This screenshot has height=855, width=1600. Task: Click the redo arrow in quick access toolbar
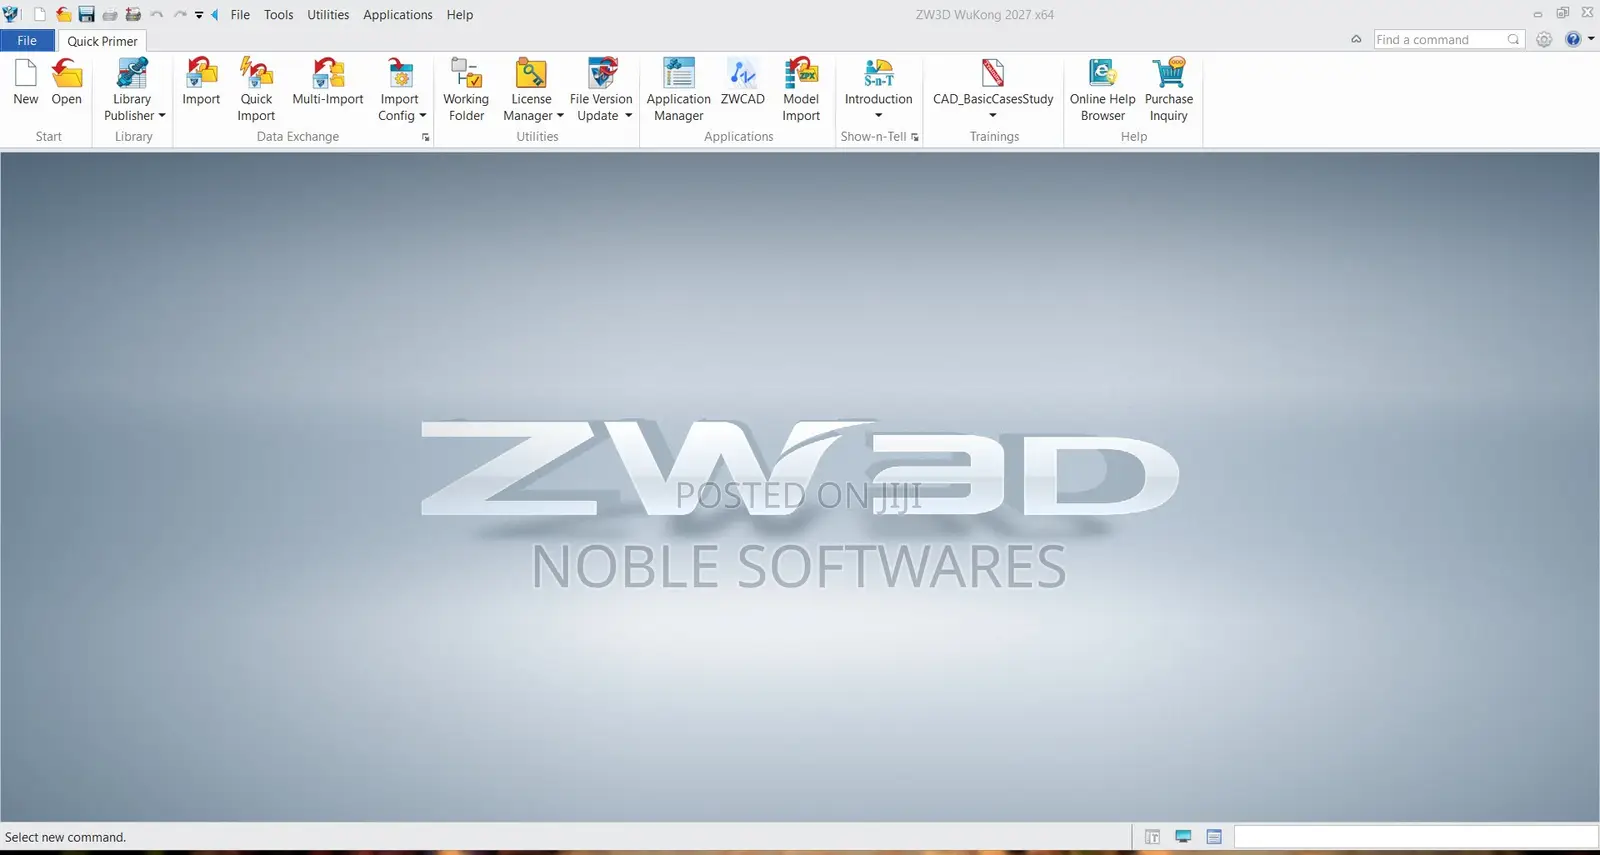[x=180, y=15]
